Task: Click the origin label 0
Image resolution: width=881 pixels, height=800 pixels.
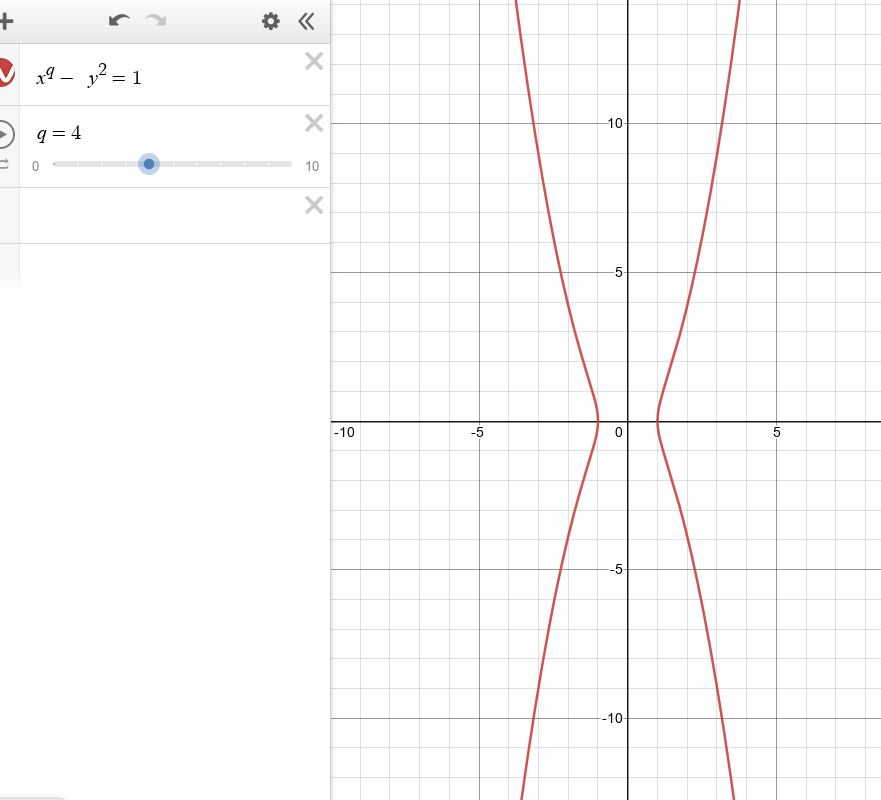Action: [619, 433]
